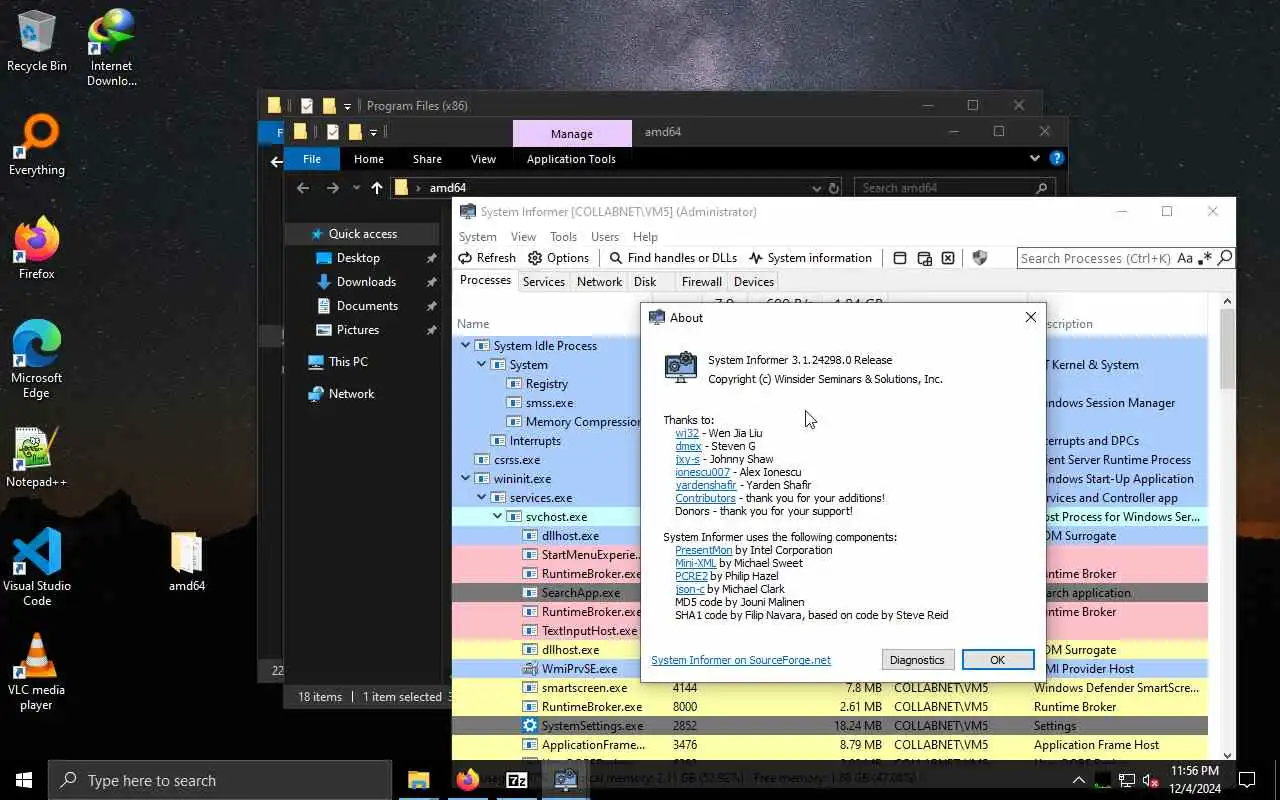Open the wj32 contributor link
The image size is (1280, 800).
[687, 433]
